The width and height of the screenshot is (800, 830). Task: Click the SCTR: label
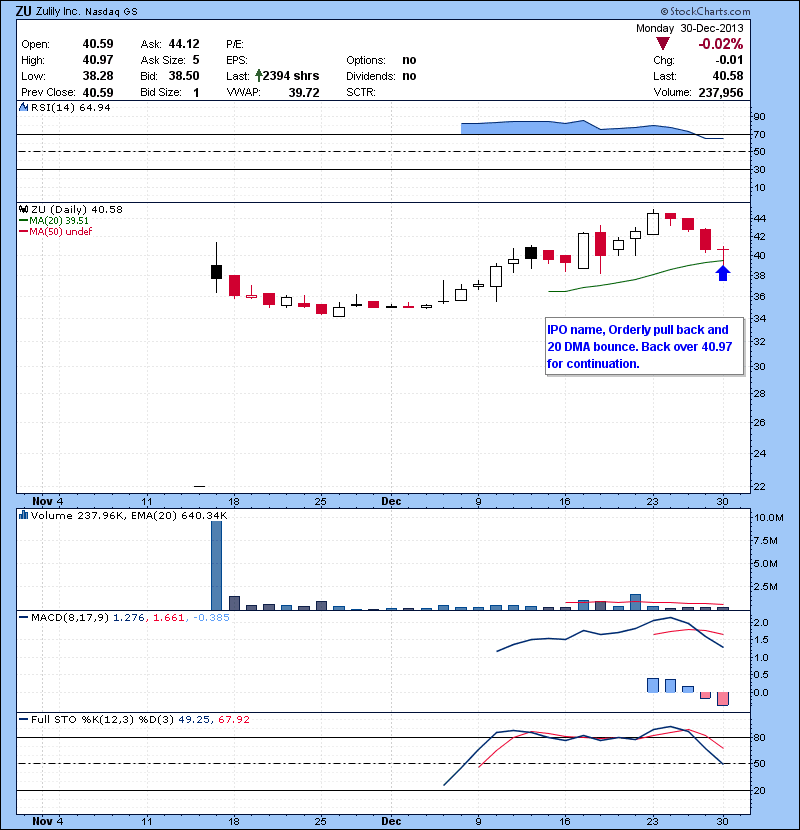361,92
